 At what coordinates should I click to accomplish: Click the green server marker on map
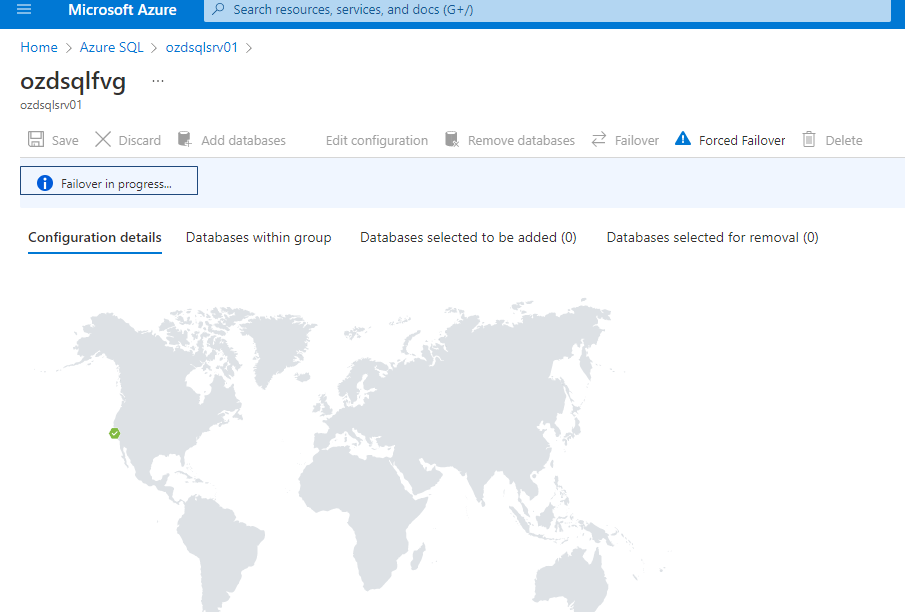tap(114, 433)
